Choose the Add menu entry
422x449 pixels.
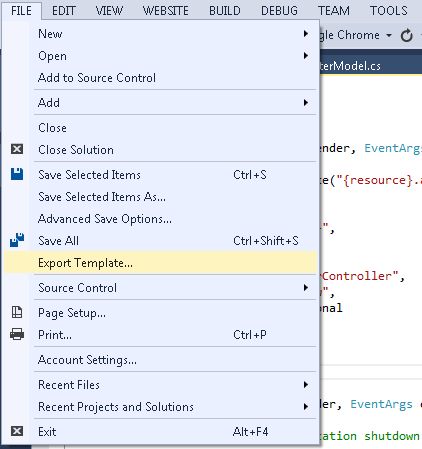pos(160,103)
